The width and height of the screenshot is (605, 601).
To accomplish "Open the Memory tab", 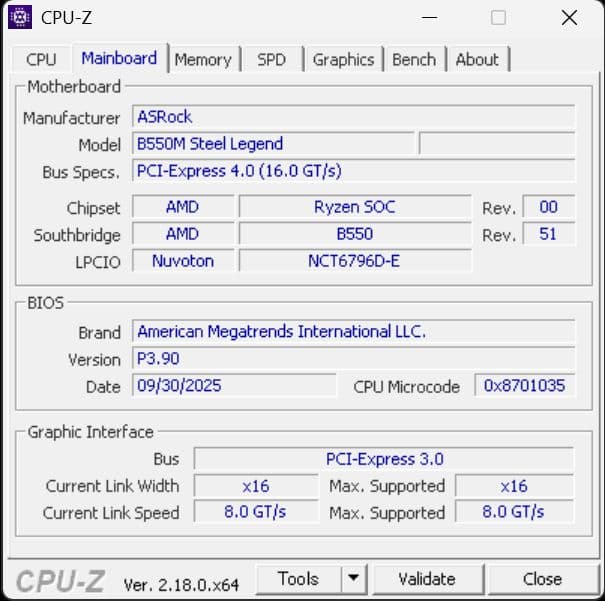I will [x=203, y=59].
